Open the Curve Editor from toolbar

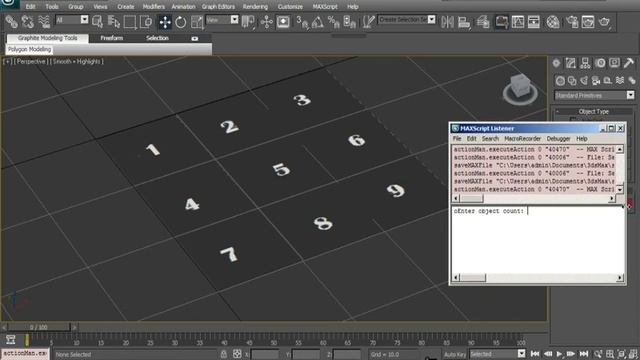518,22
